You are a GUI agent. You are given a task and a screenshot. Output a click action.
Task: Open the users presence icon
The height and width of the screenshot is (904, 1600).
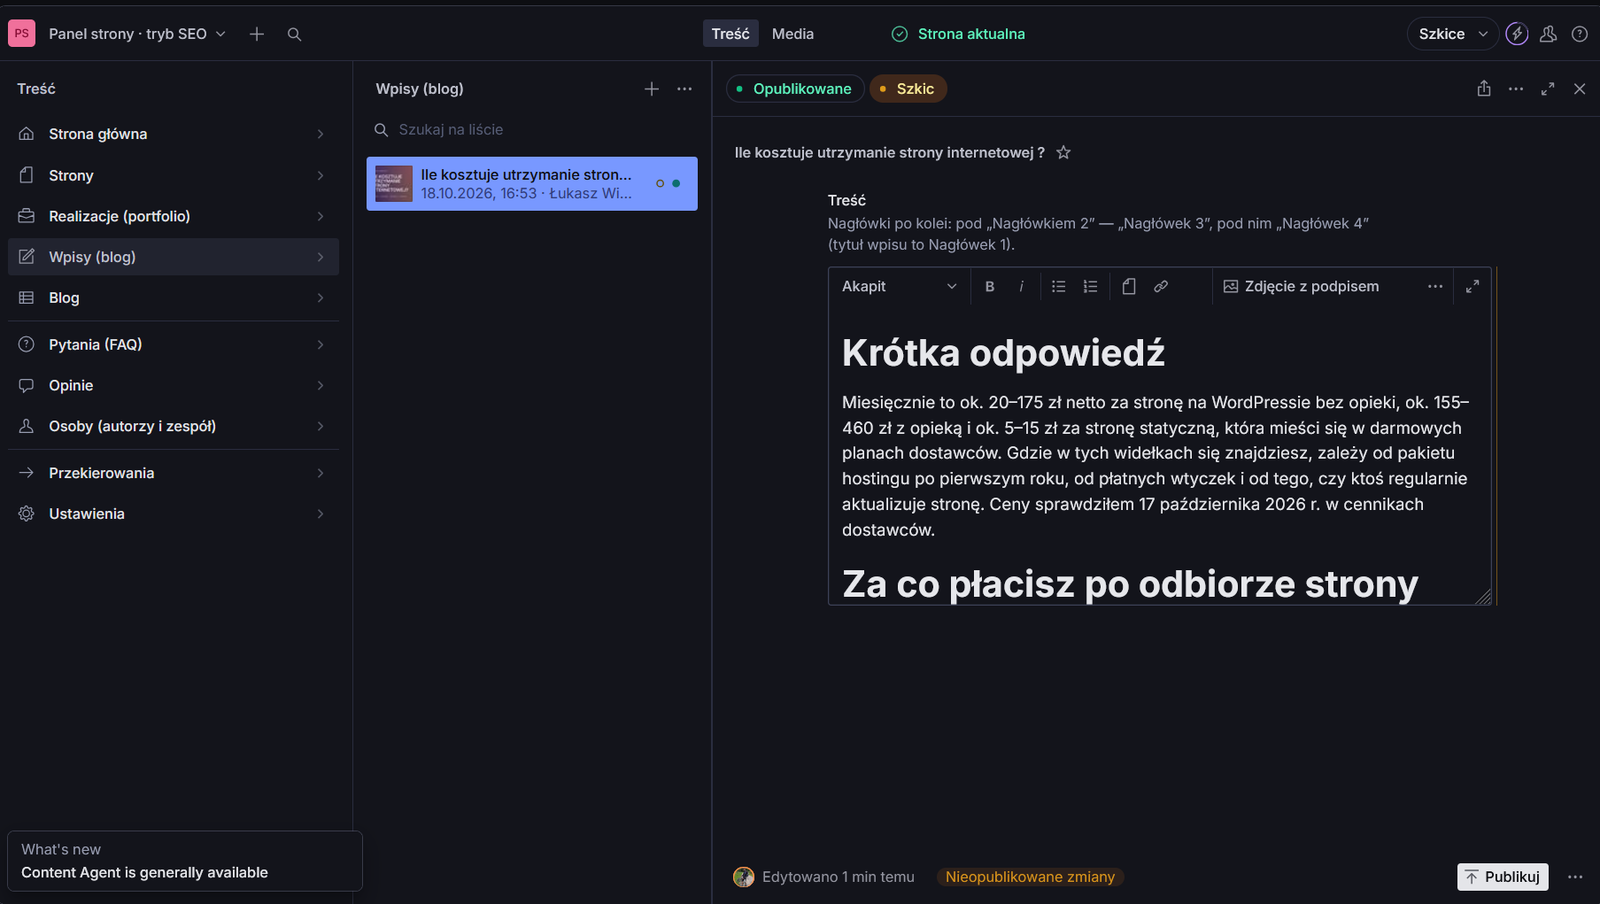coord(1548,34)
